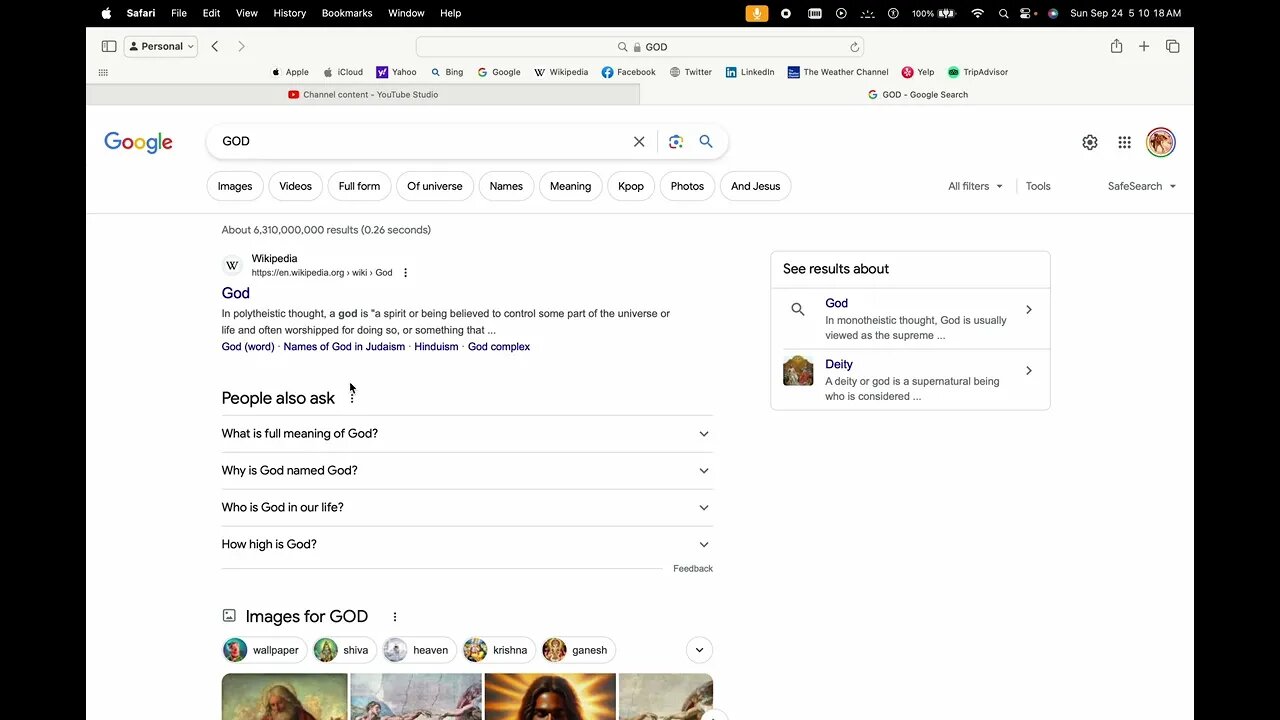Select the ganesh image chip

click(578, 650)
